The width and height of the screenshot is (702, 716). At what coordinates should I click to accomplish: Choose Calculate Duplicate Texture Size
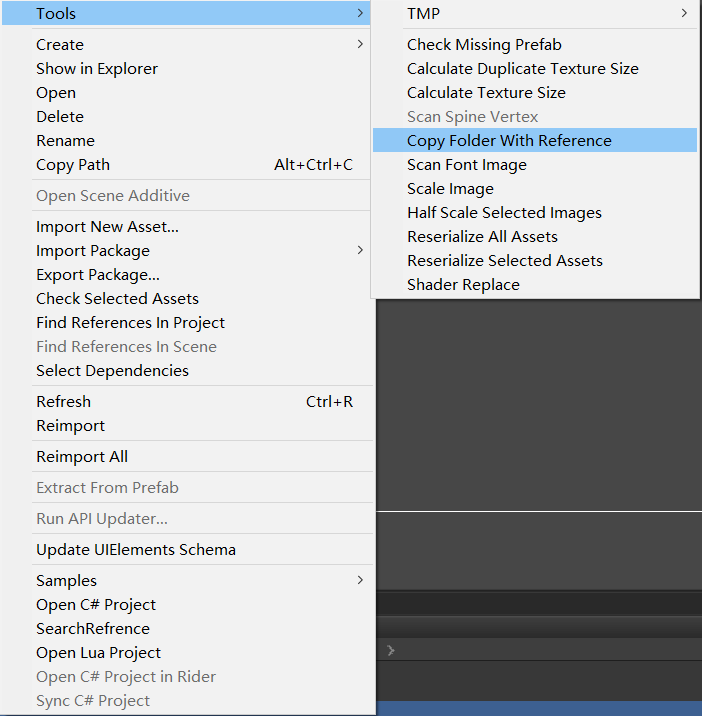(x=522, y=69)
